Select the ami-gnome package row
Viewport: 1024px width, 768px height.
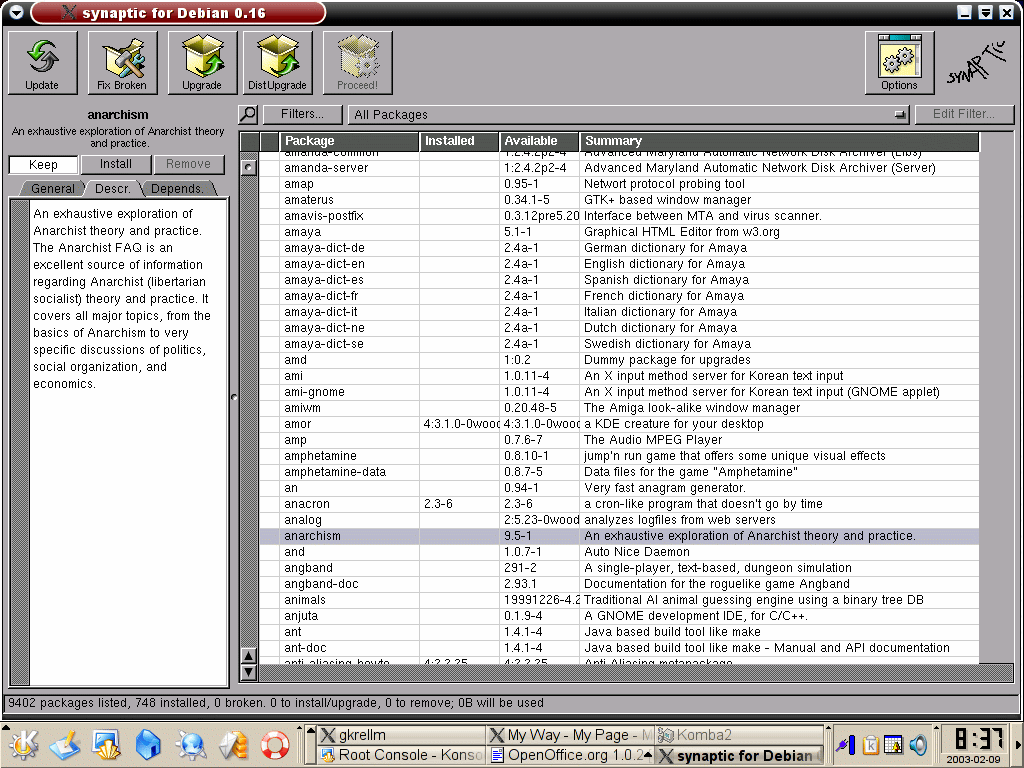[x=619, y=392]
